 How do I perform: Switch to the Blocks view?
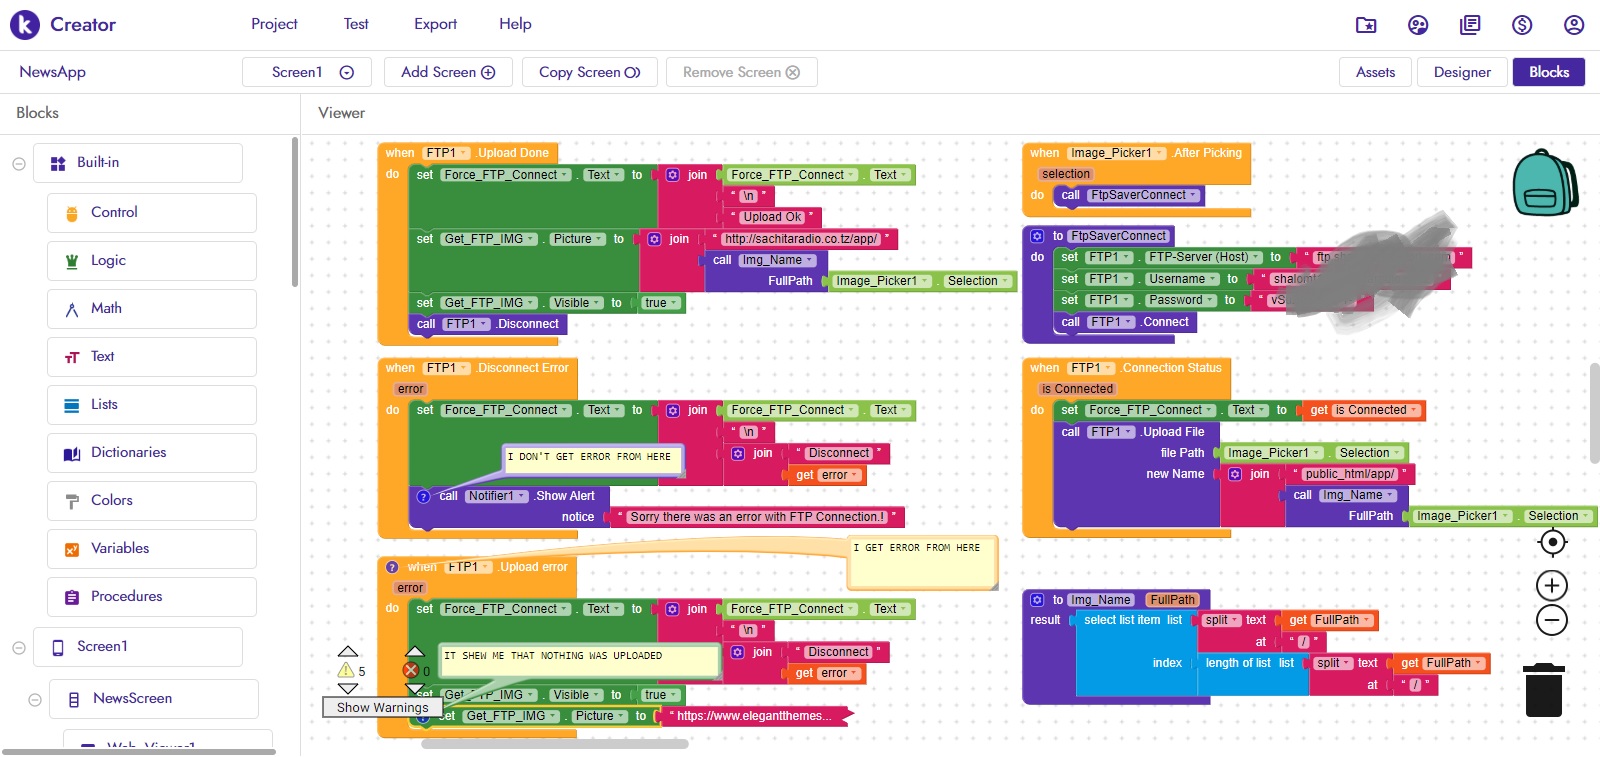pos(1549,72)
